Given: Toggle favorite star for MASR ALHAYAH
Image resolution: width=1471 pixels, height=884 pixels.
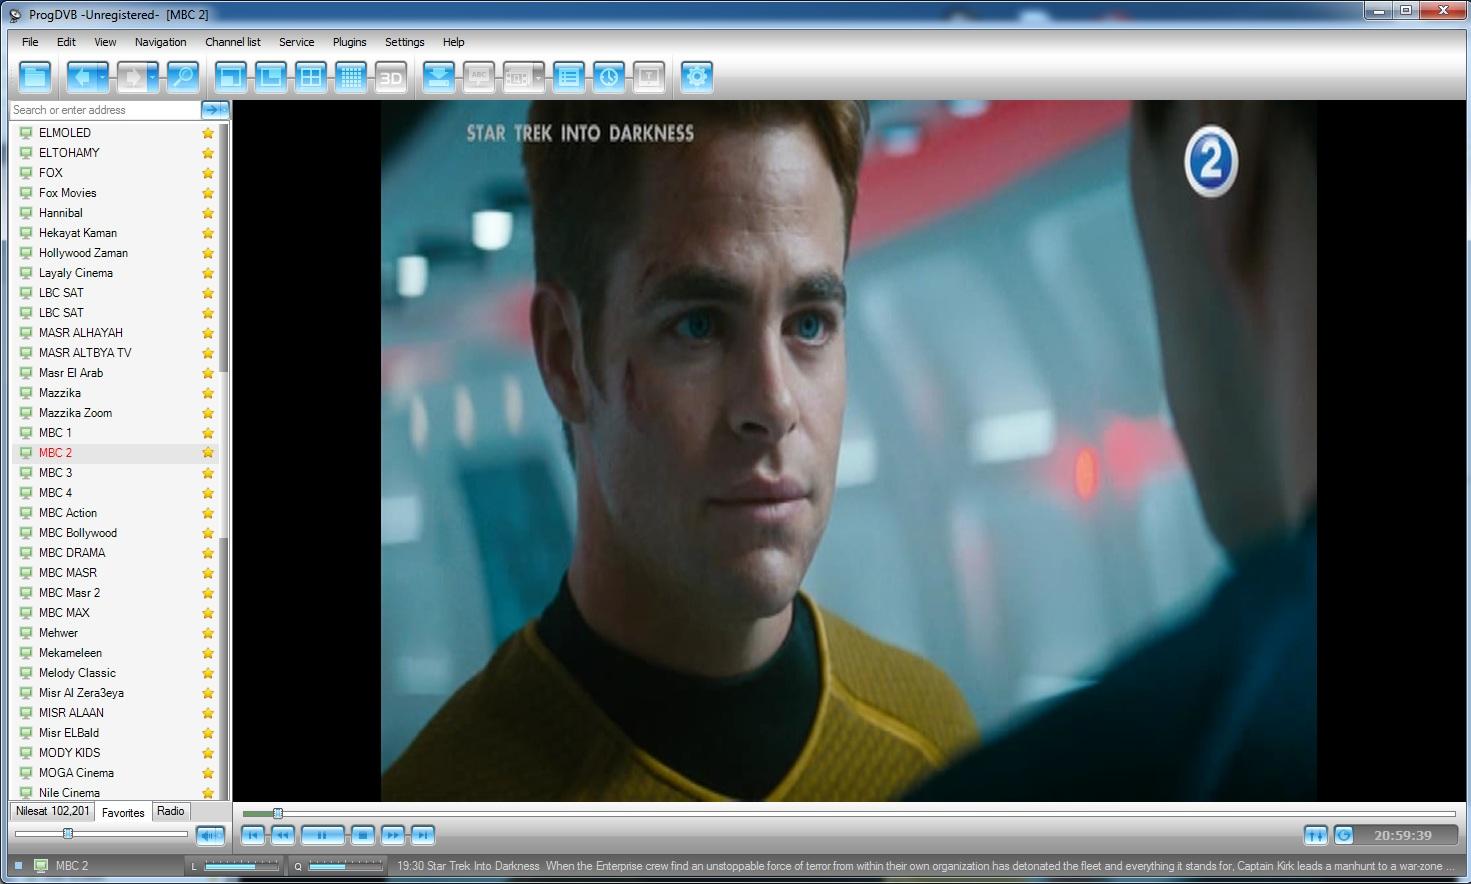Looking at the screenshot, I should (208, 333).
